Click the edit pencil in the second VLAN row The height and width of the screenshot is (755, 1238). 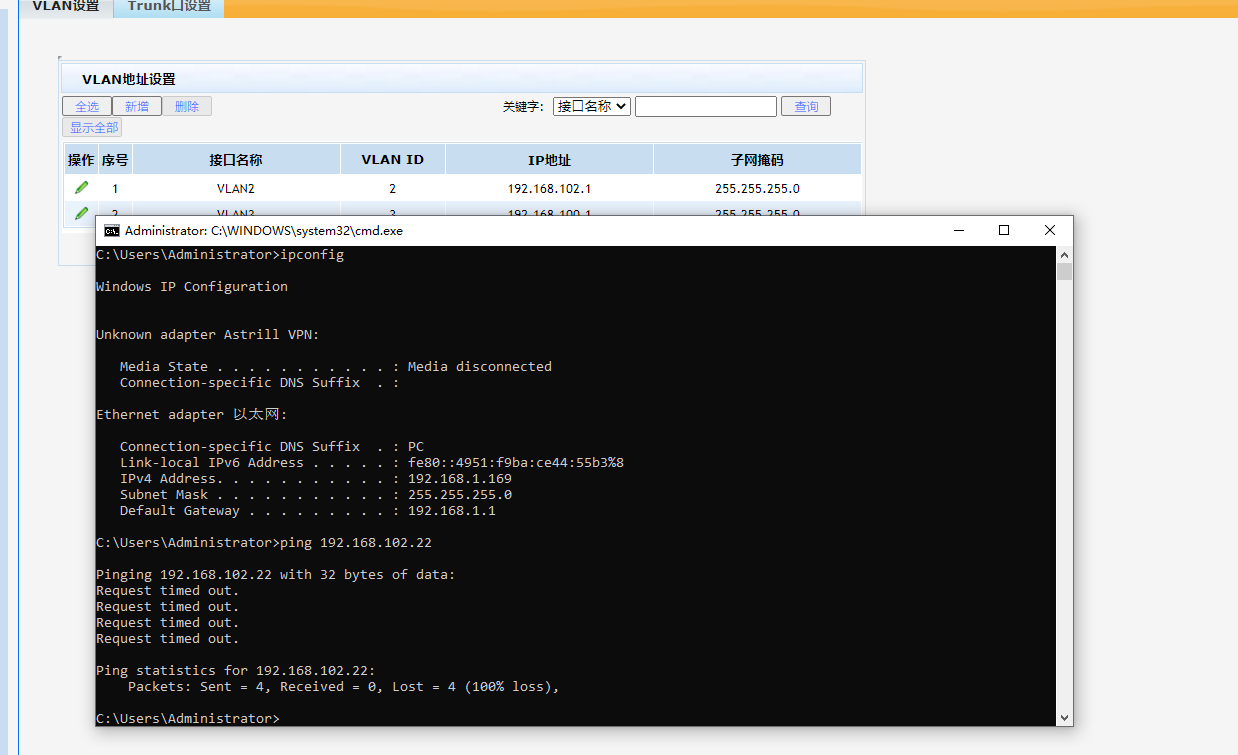81,211
